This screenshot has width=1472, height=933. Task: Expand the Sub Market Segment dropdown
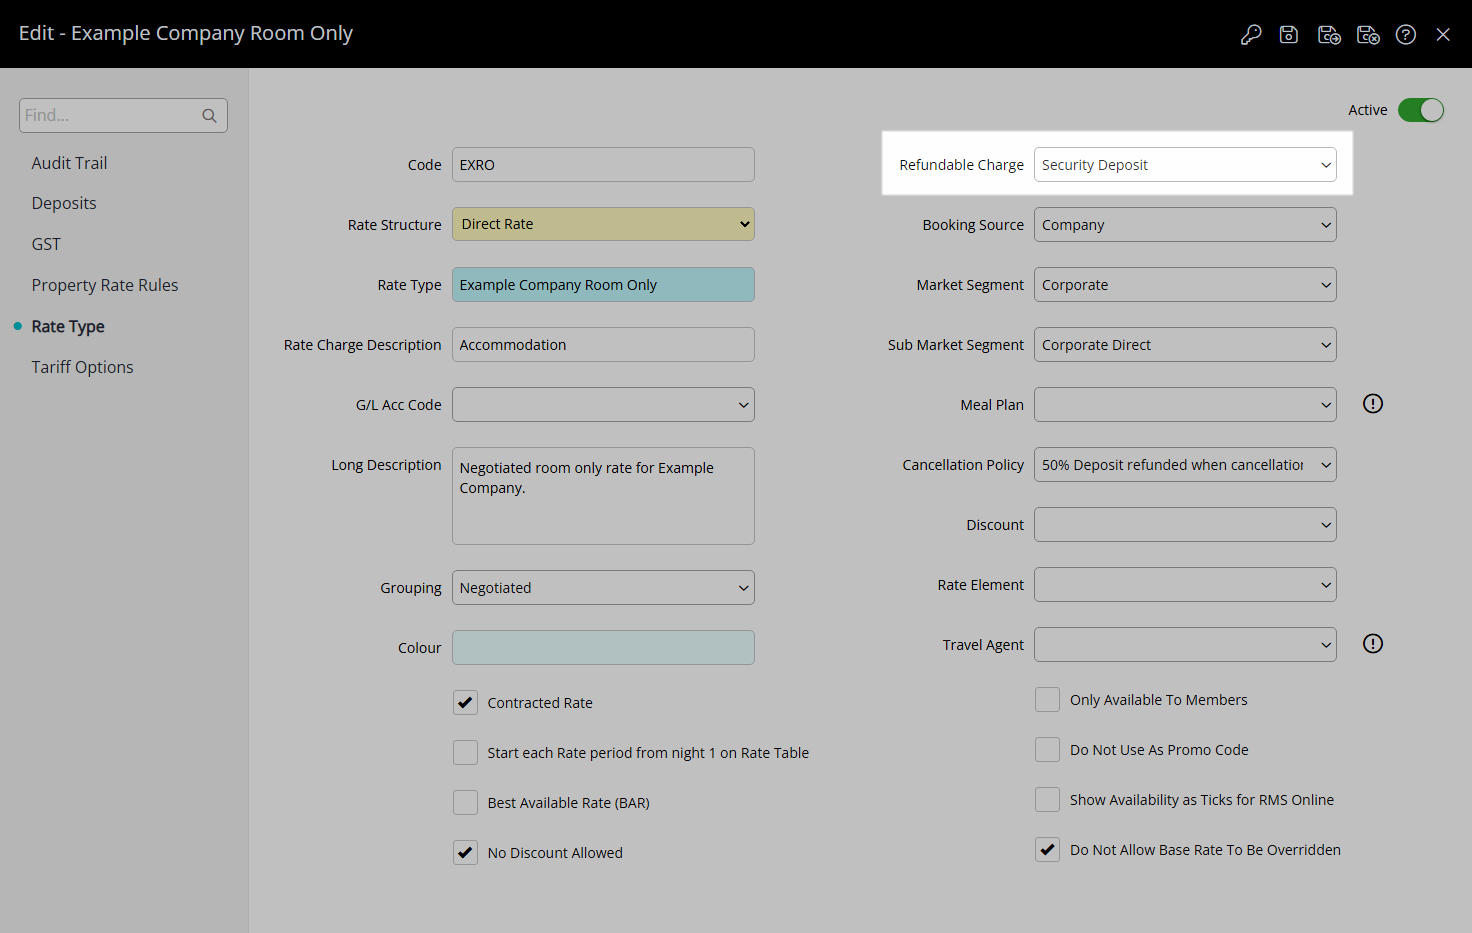(x=1185, y=345)
